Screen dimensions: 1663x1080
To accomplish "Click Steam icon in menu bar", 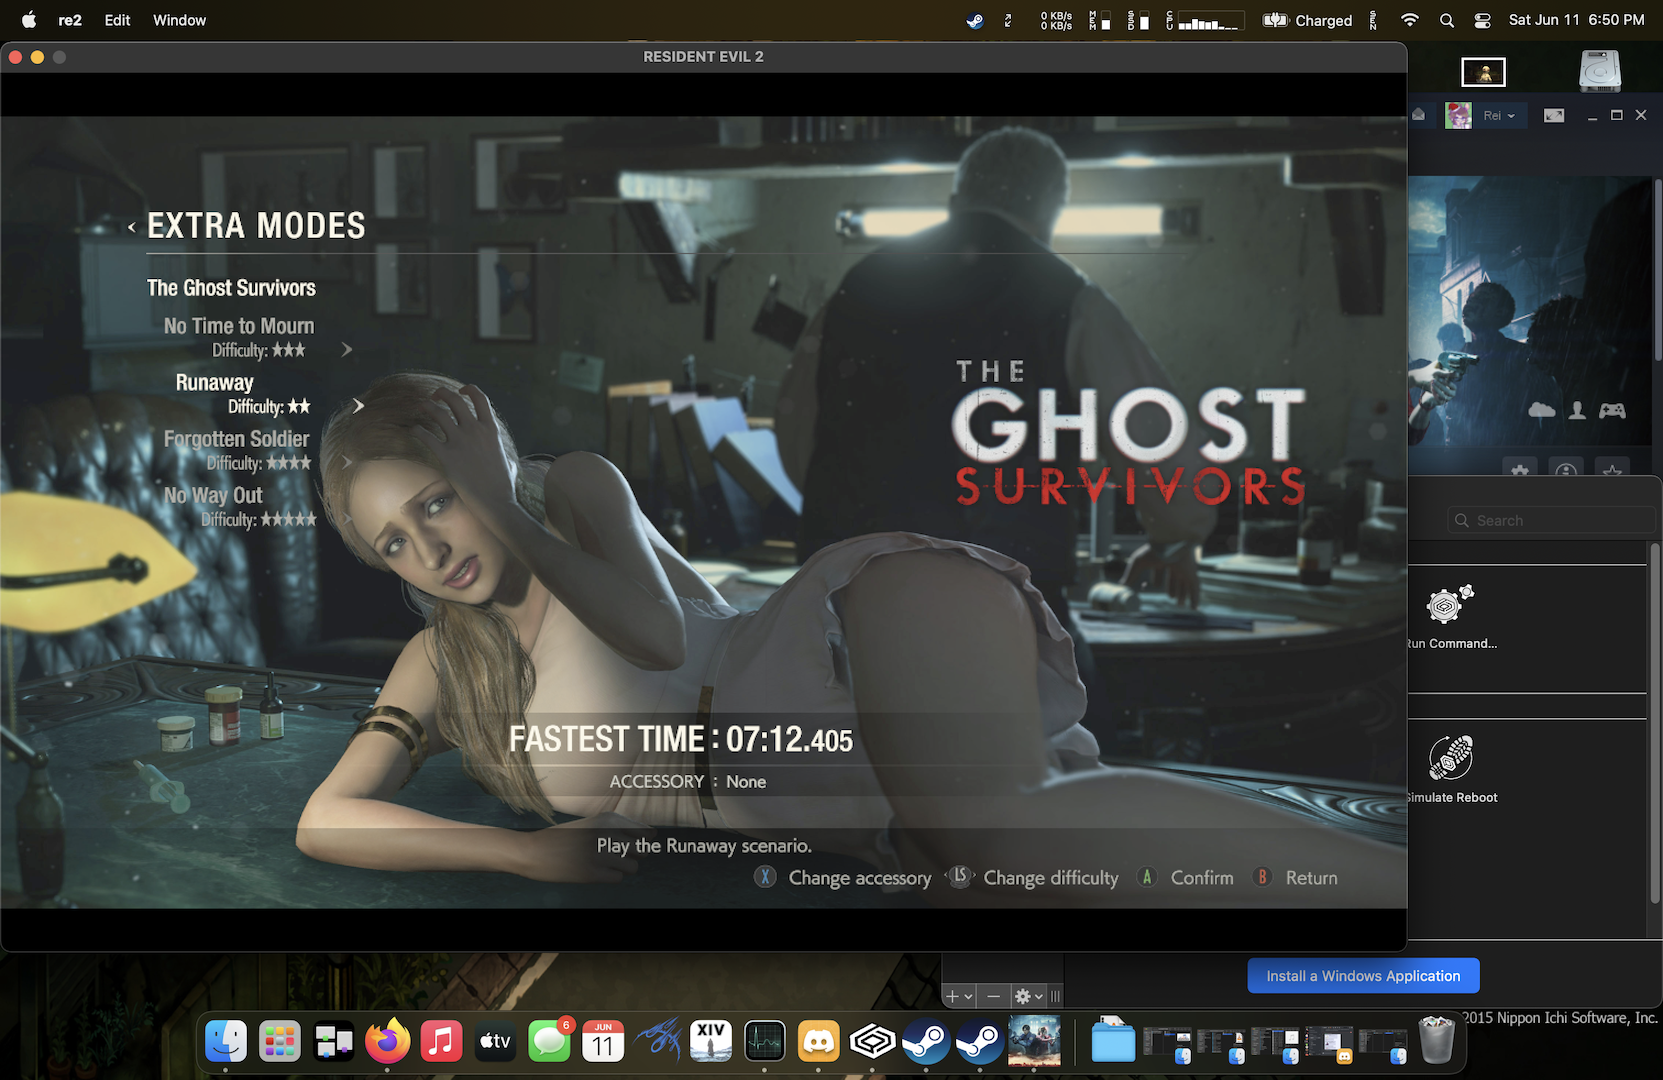I will coord(975,20).
